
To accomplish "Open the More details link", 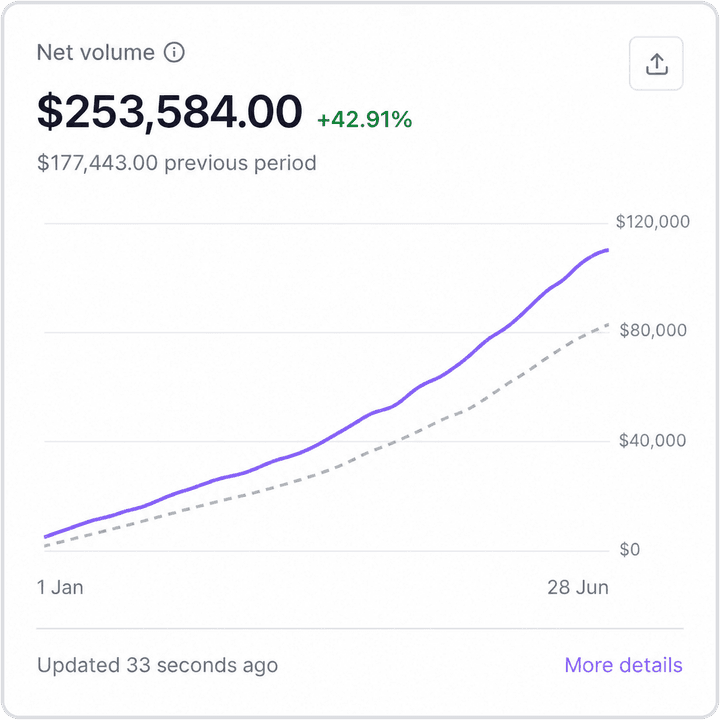I will click(623, 665).
